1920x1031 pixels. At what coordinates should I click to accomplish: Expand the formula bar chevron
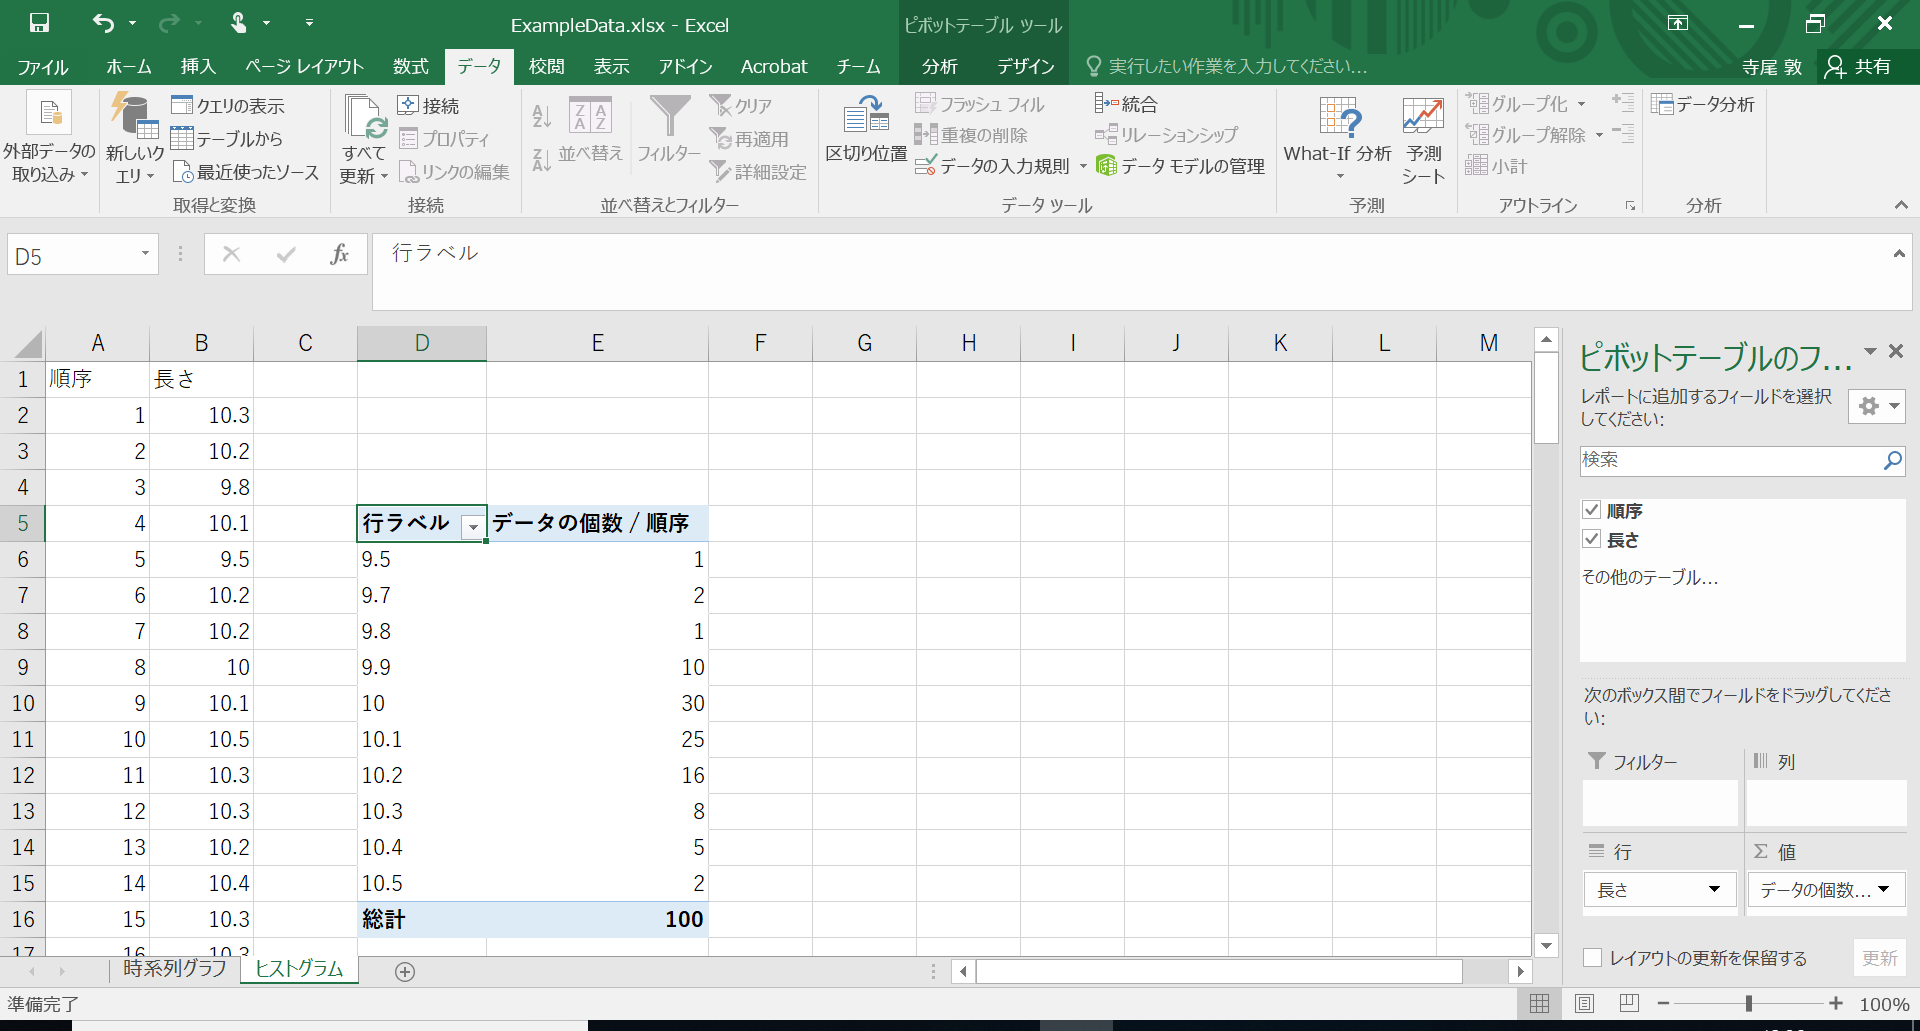1899,254
